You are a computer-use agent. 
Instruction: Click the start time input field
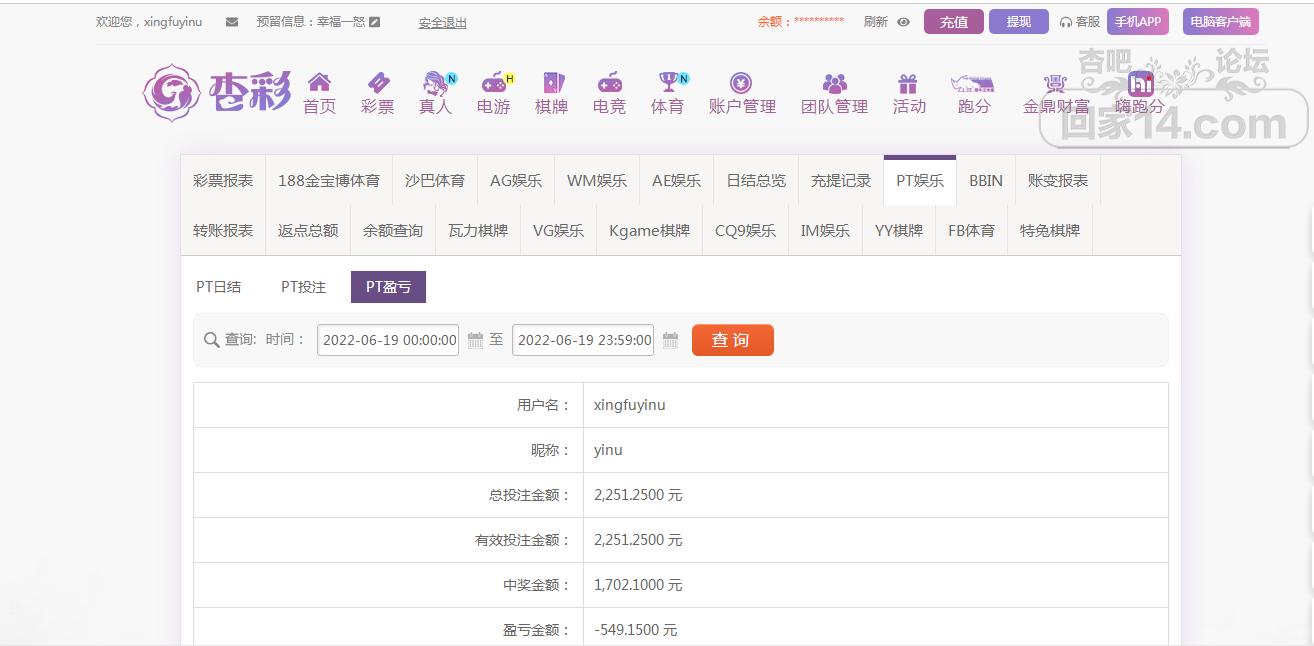388,340
